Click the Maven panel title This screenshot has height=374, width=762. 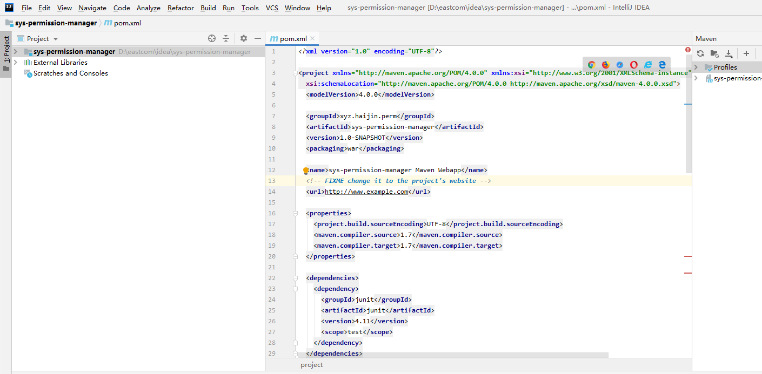click(x=706, y=38)
